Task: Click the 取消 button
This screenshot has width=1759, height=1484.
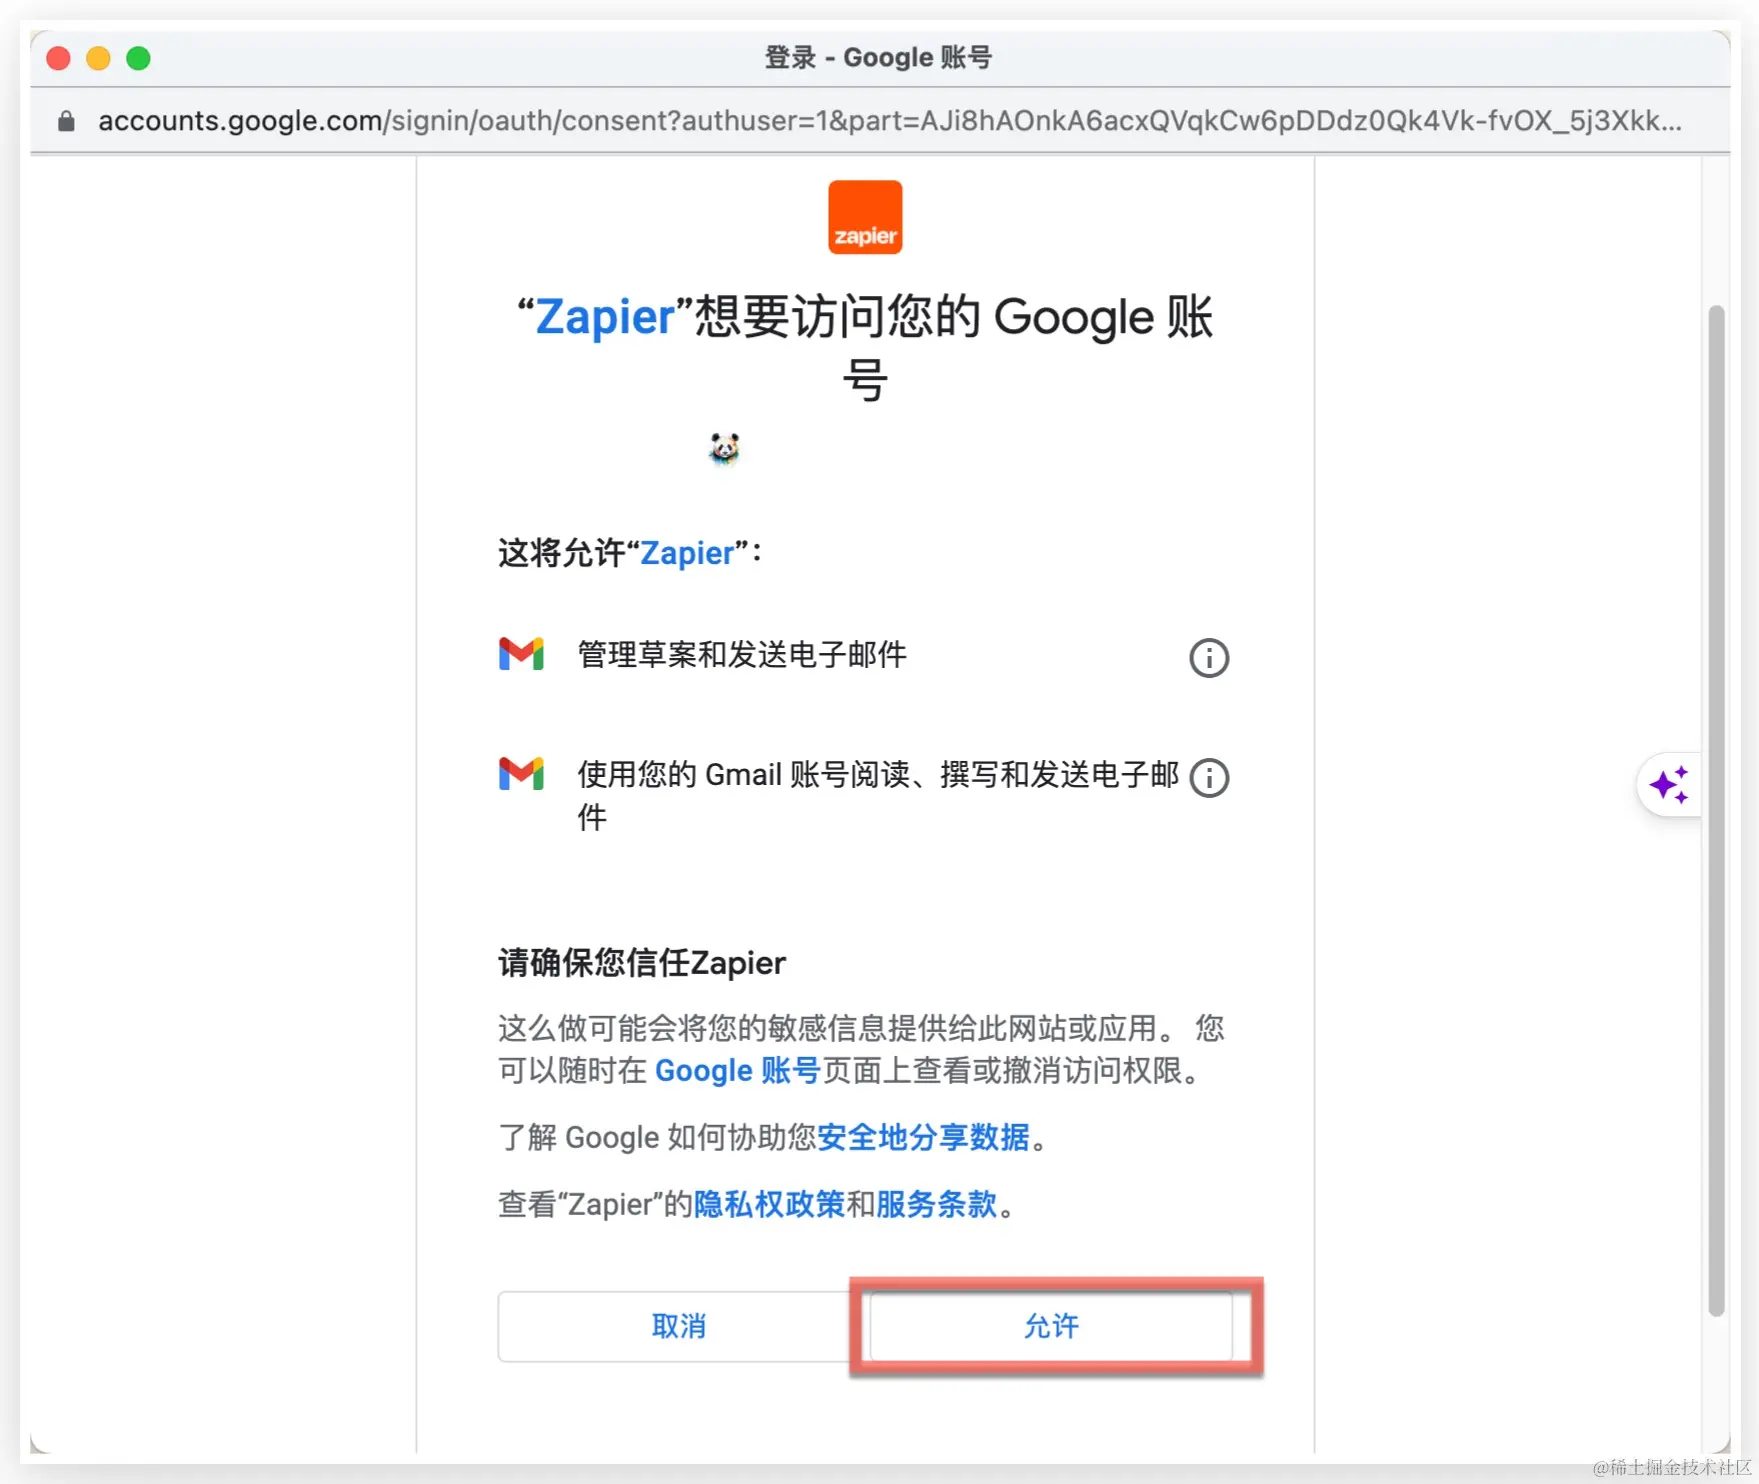Action: coord(678,1326)
